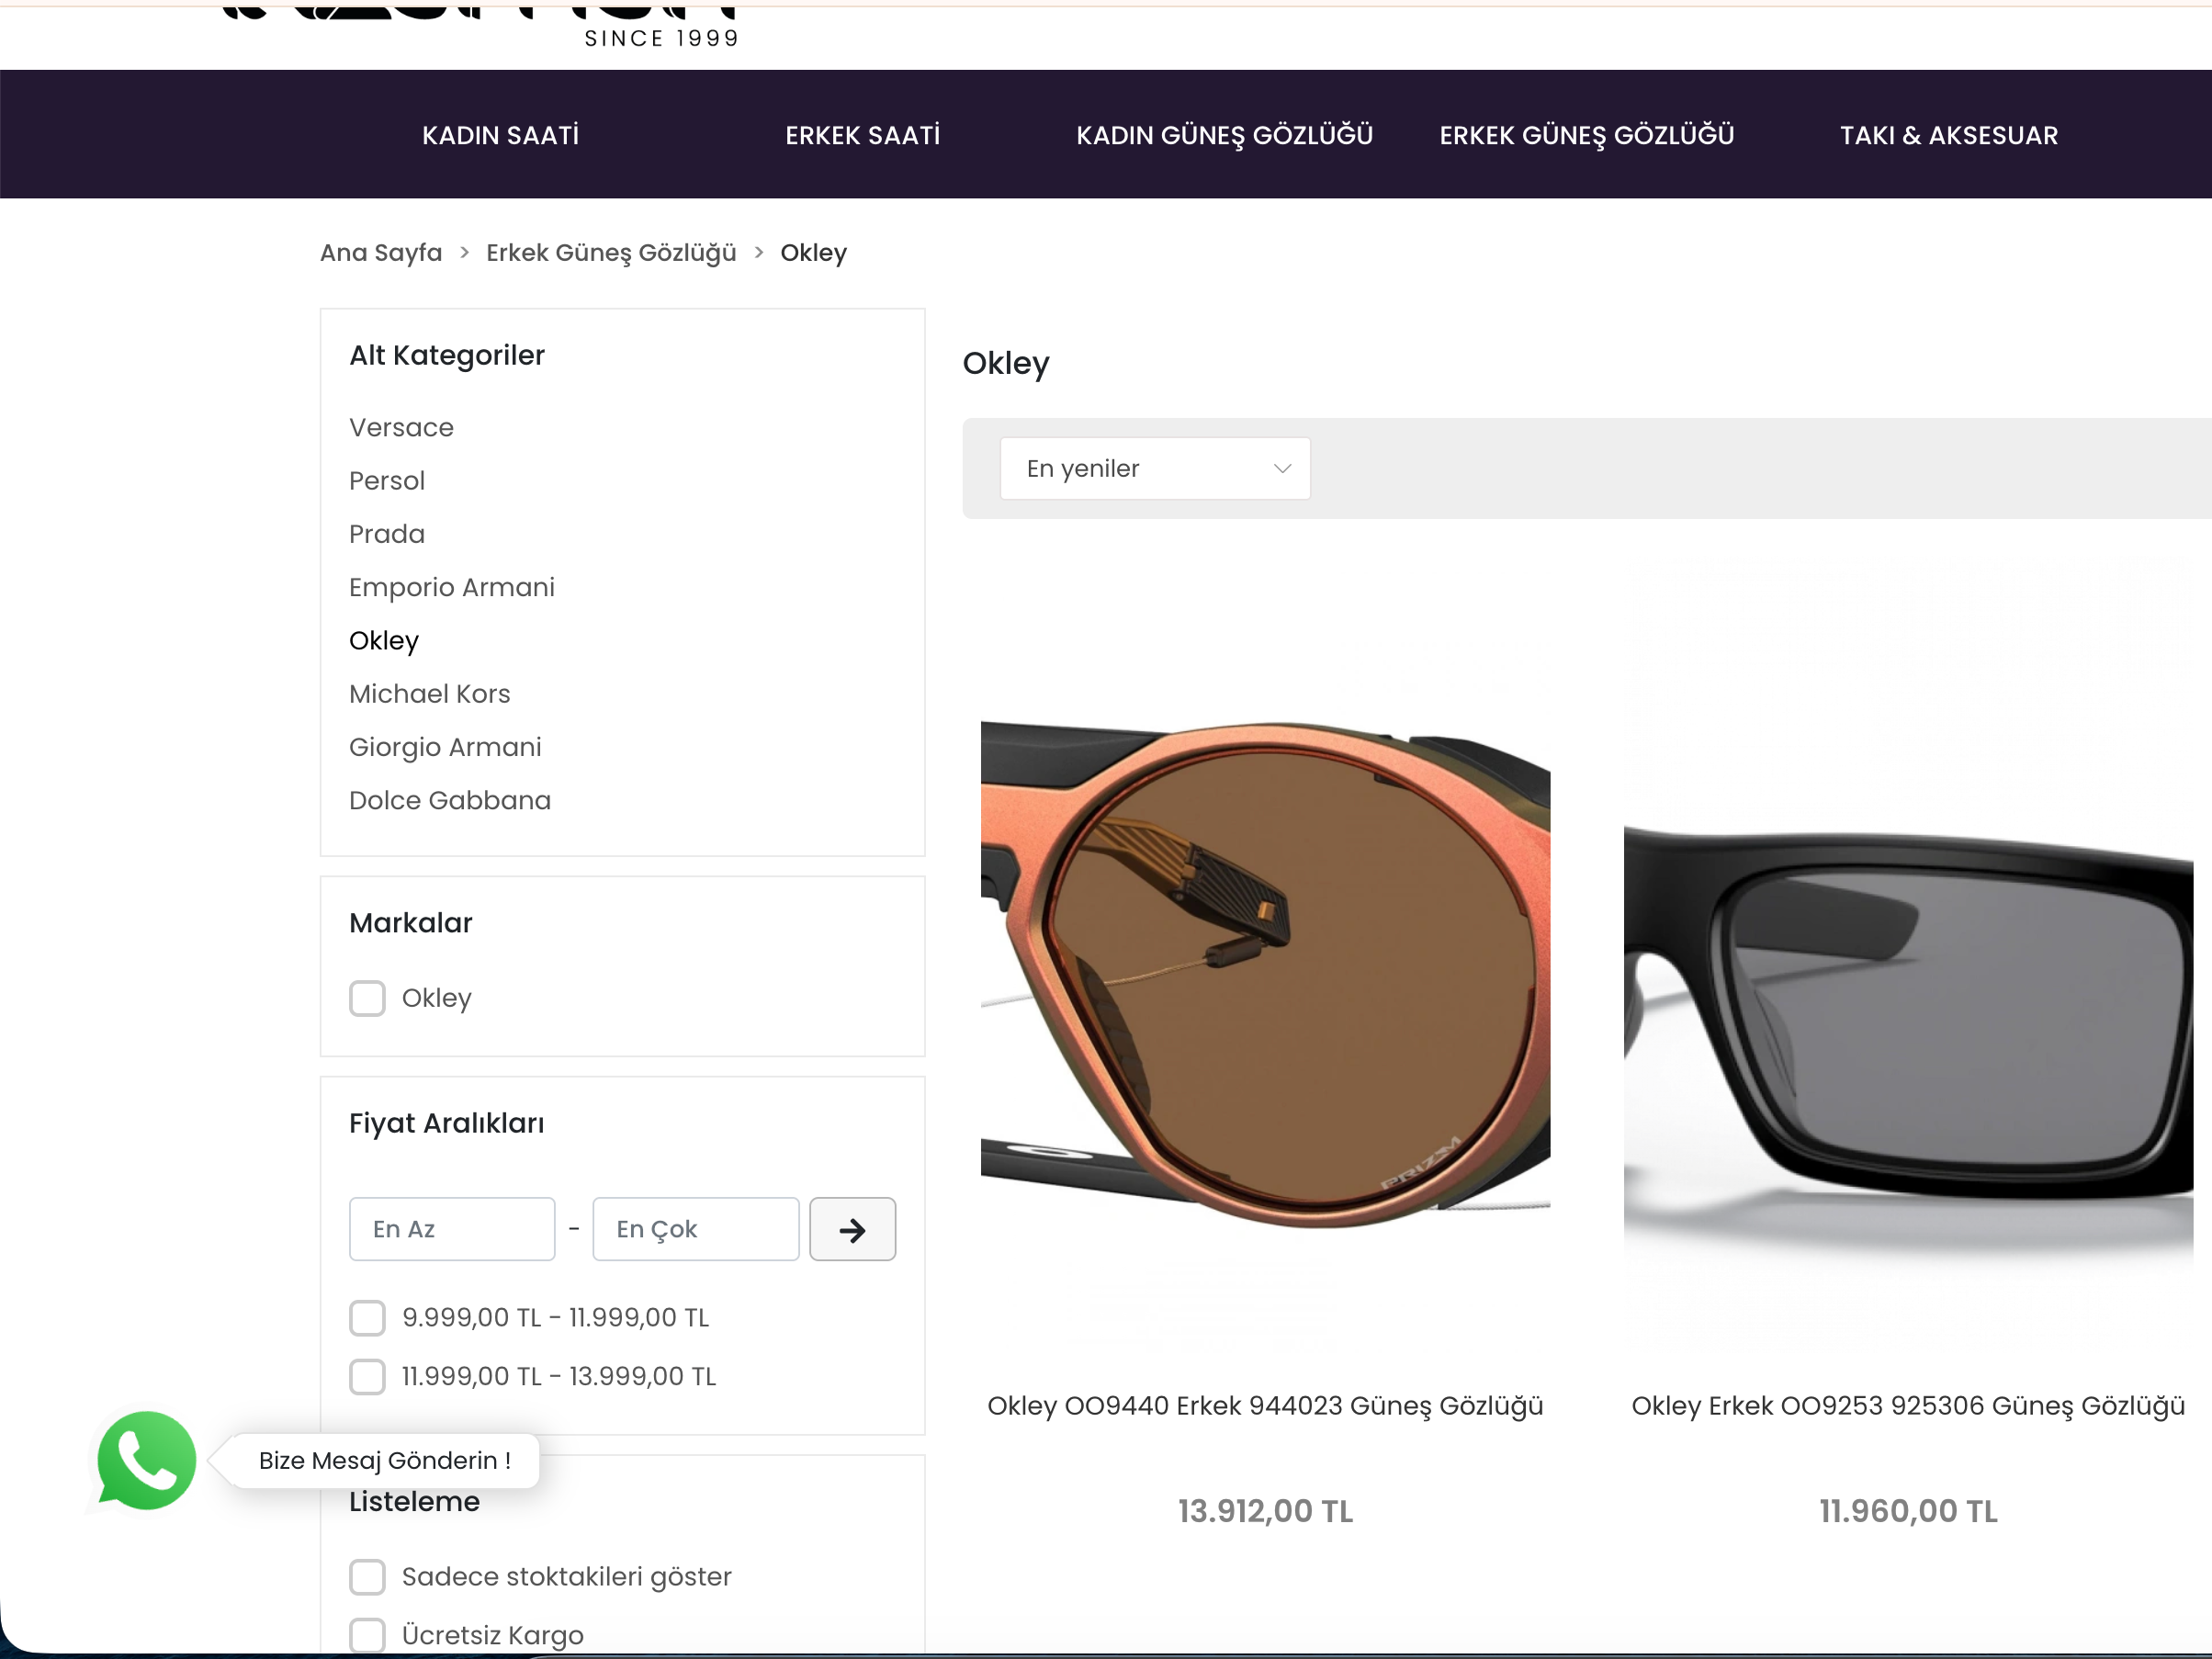Open Emporio Armani subcategory
The height and width of the screenshot is (1659, 2212).
point(452,587)
